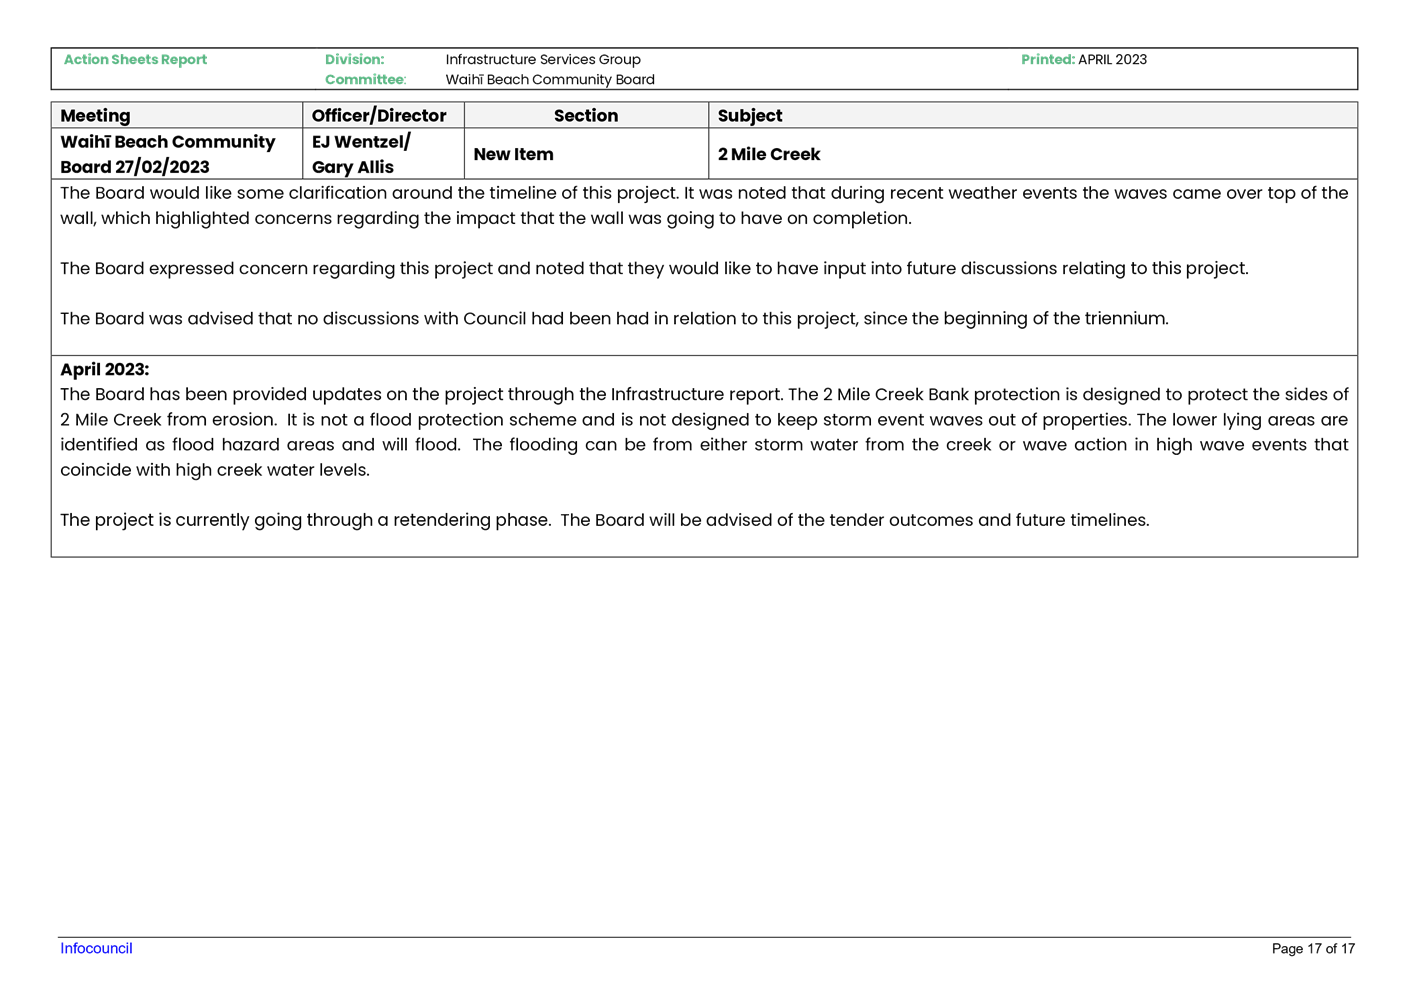The width and height of the screenshot is (1409, 996).
Task: Click the Infocouncil link in footer
Action: pyautogui.click(x=96, y=948)
